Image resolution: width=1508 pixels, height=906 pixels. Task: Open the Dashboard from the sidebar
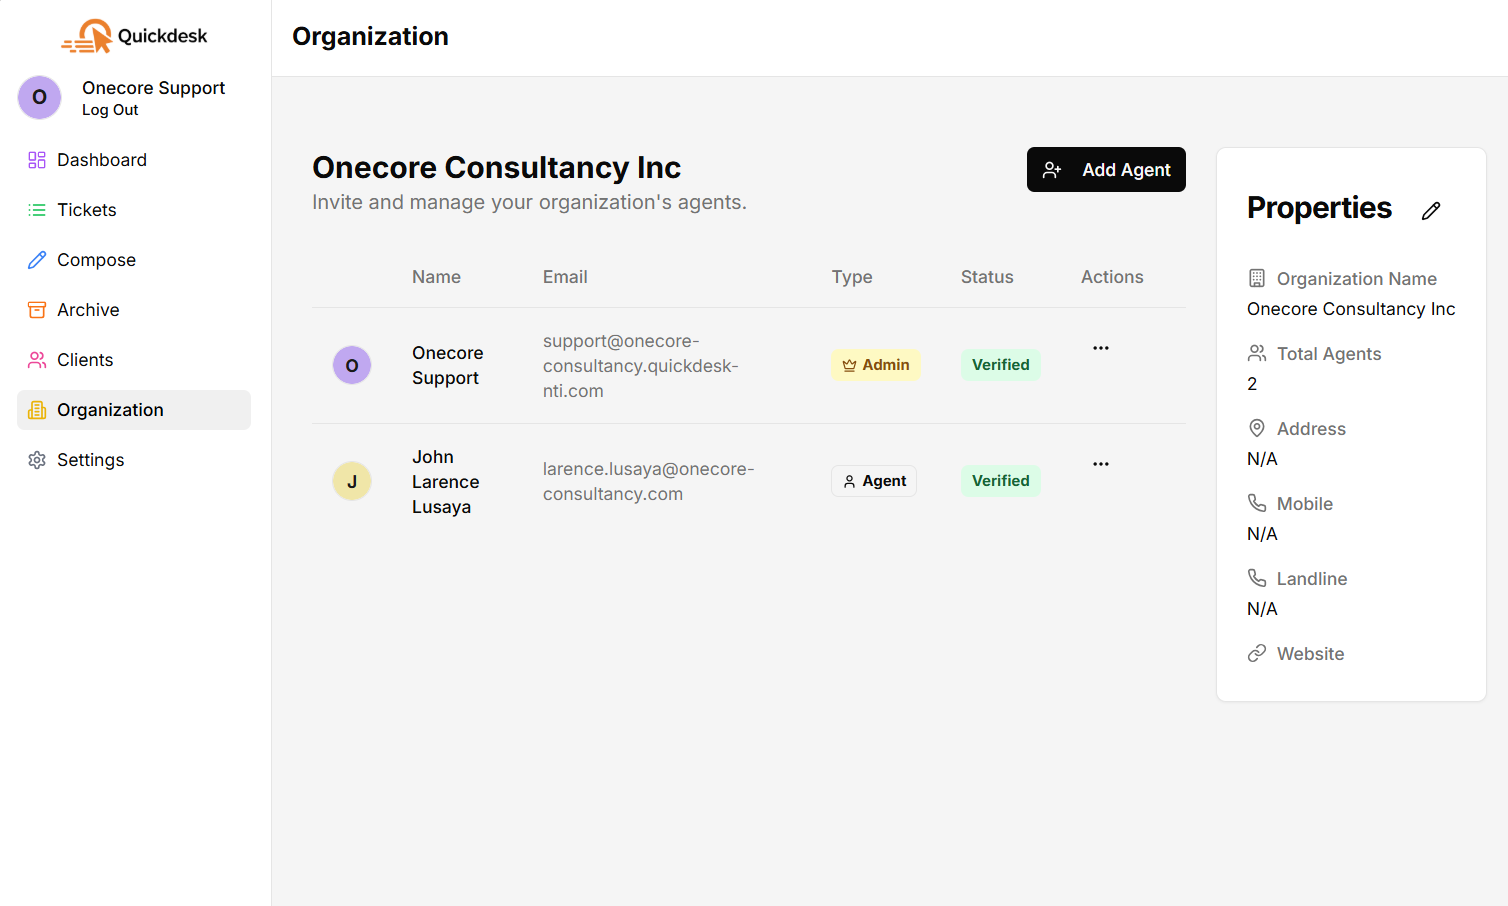[101, 159]
